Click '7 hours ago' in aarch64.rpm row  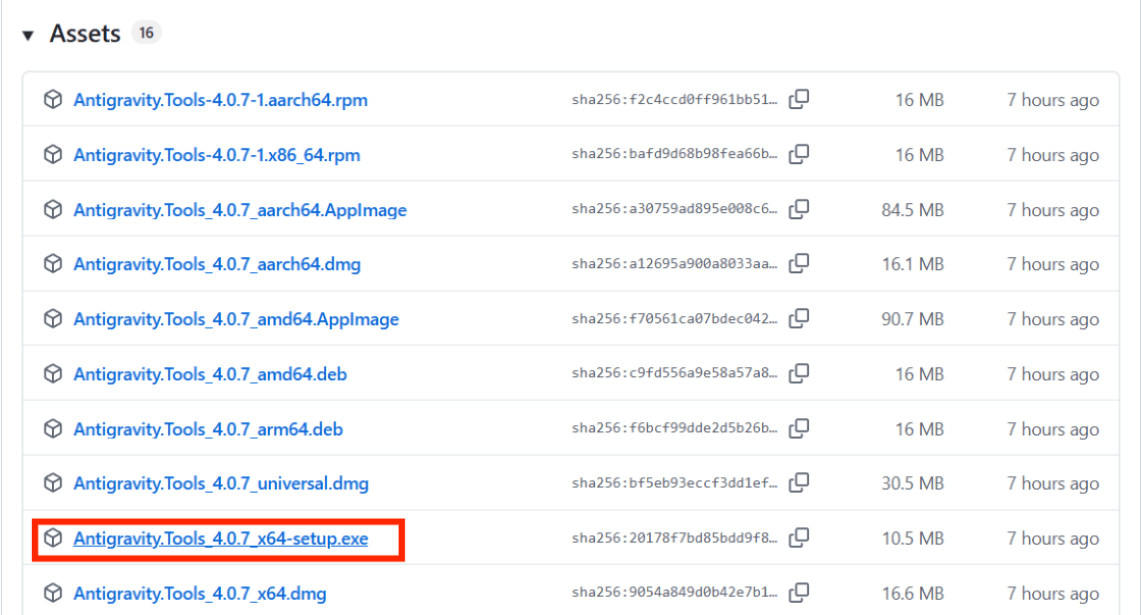click(1053, 100)
